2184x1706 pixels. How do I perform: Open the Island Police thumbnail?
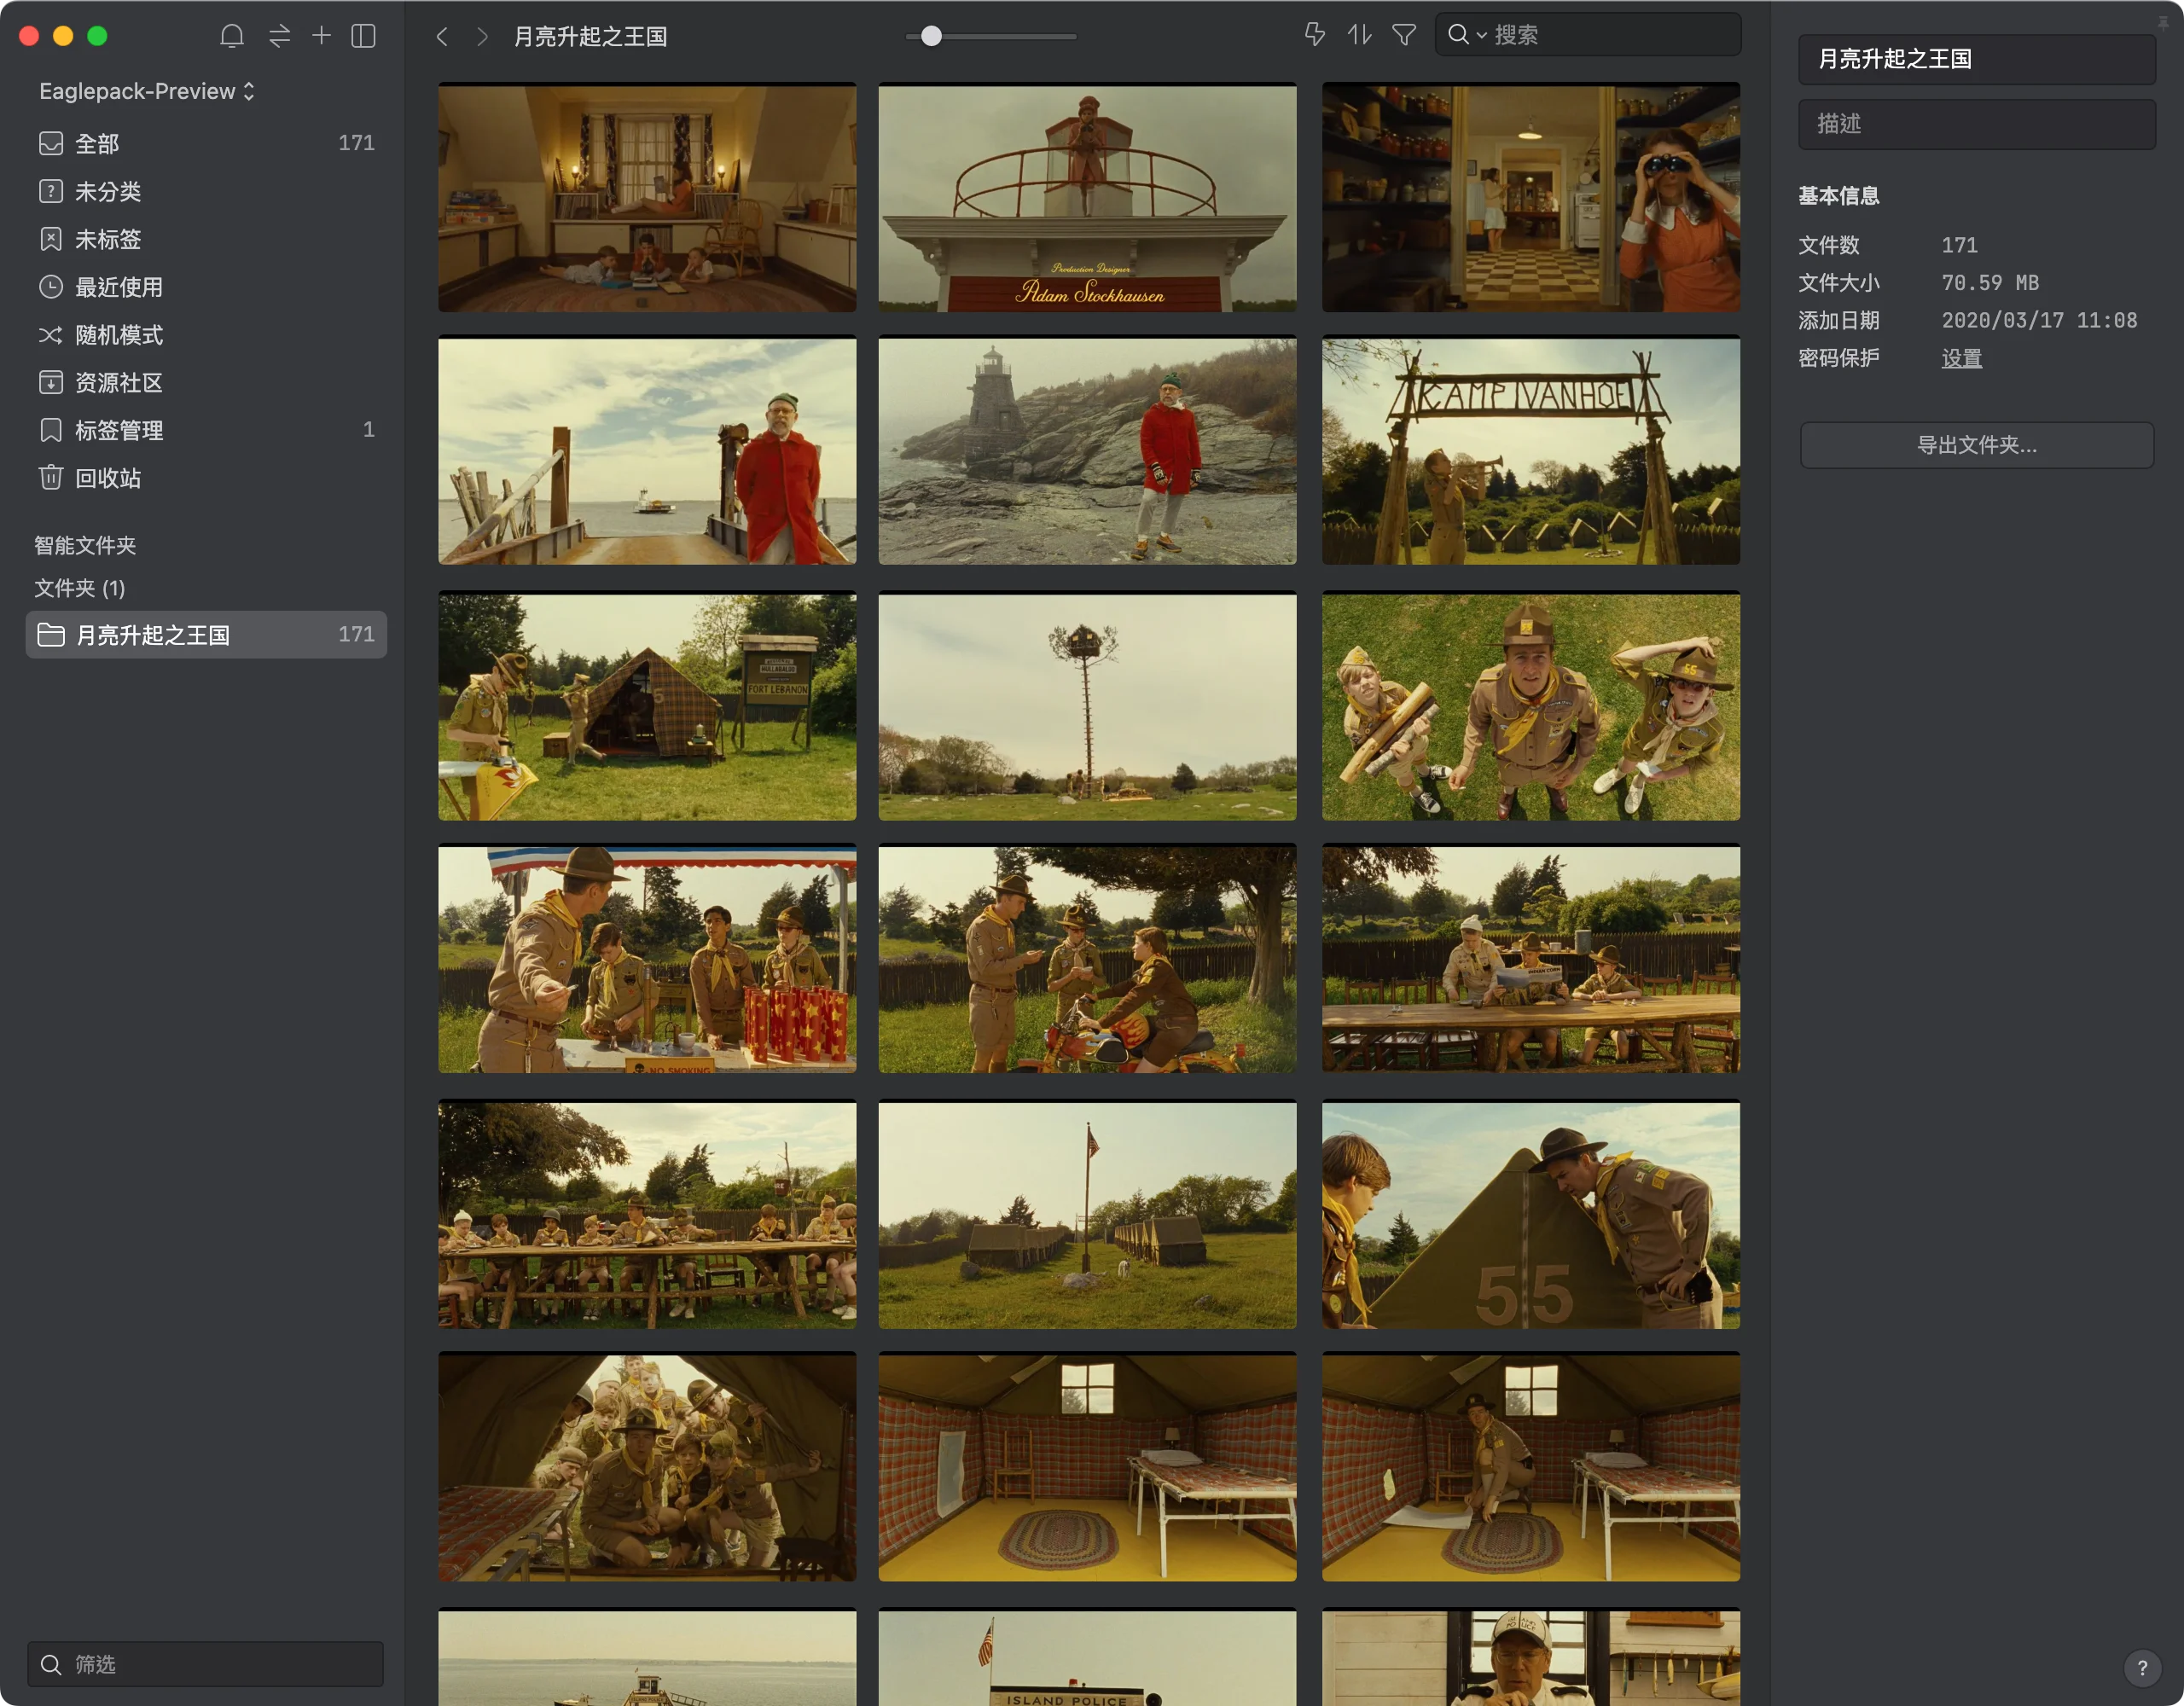1087,1657
